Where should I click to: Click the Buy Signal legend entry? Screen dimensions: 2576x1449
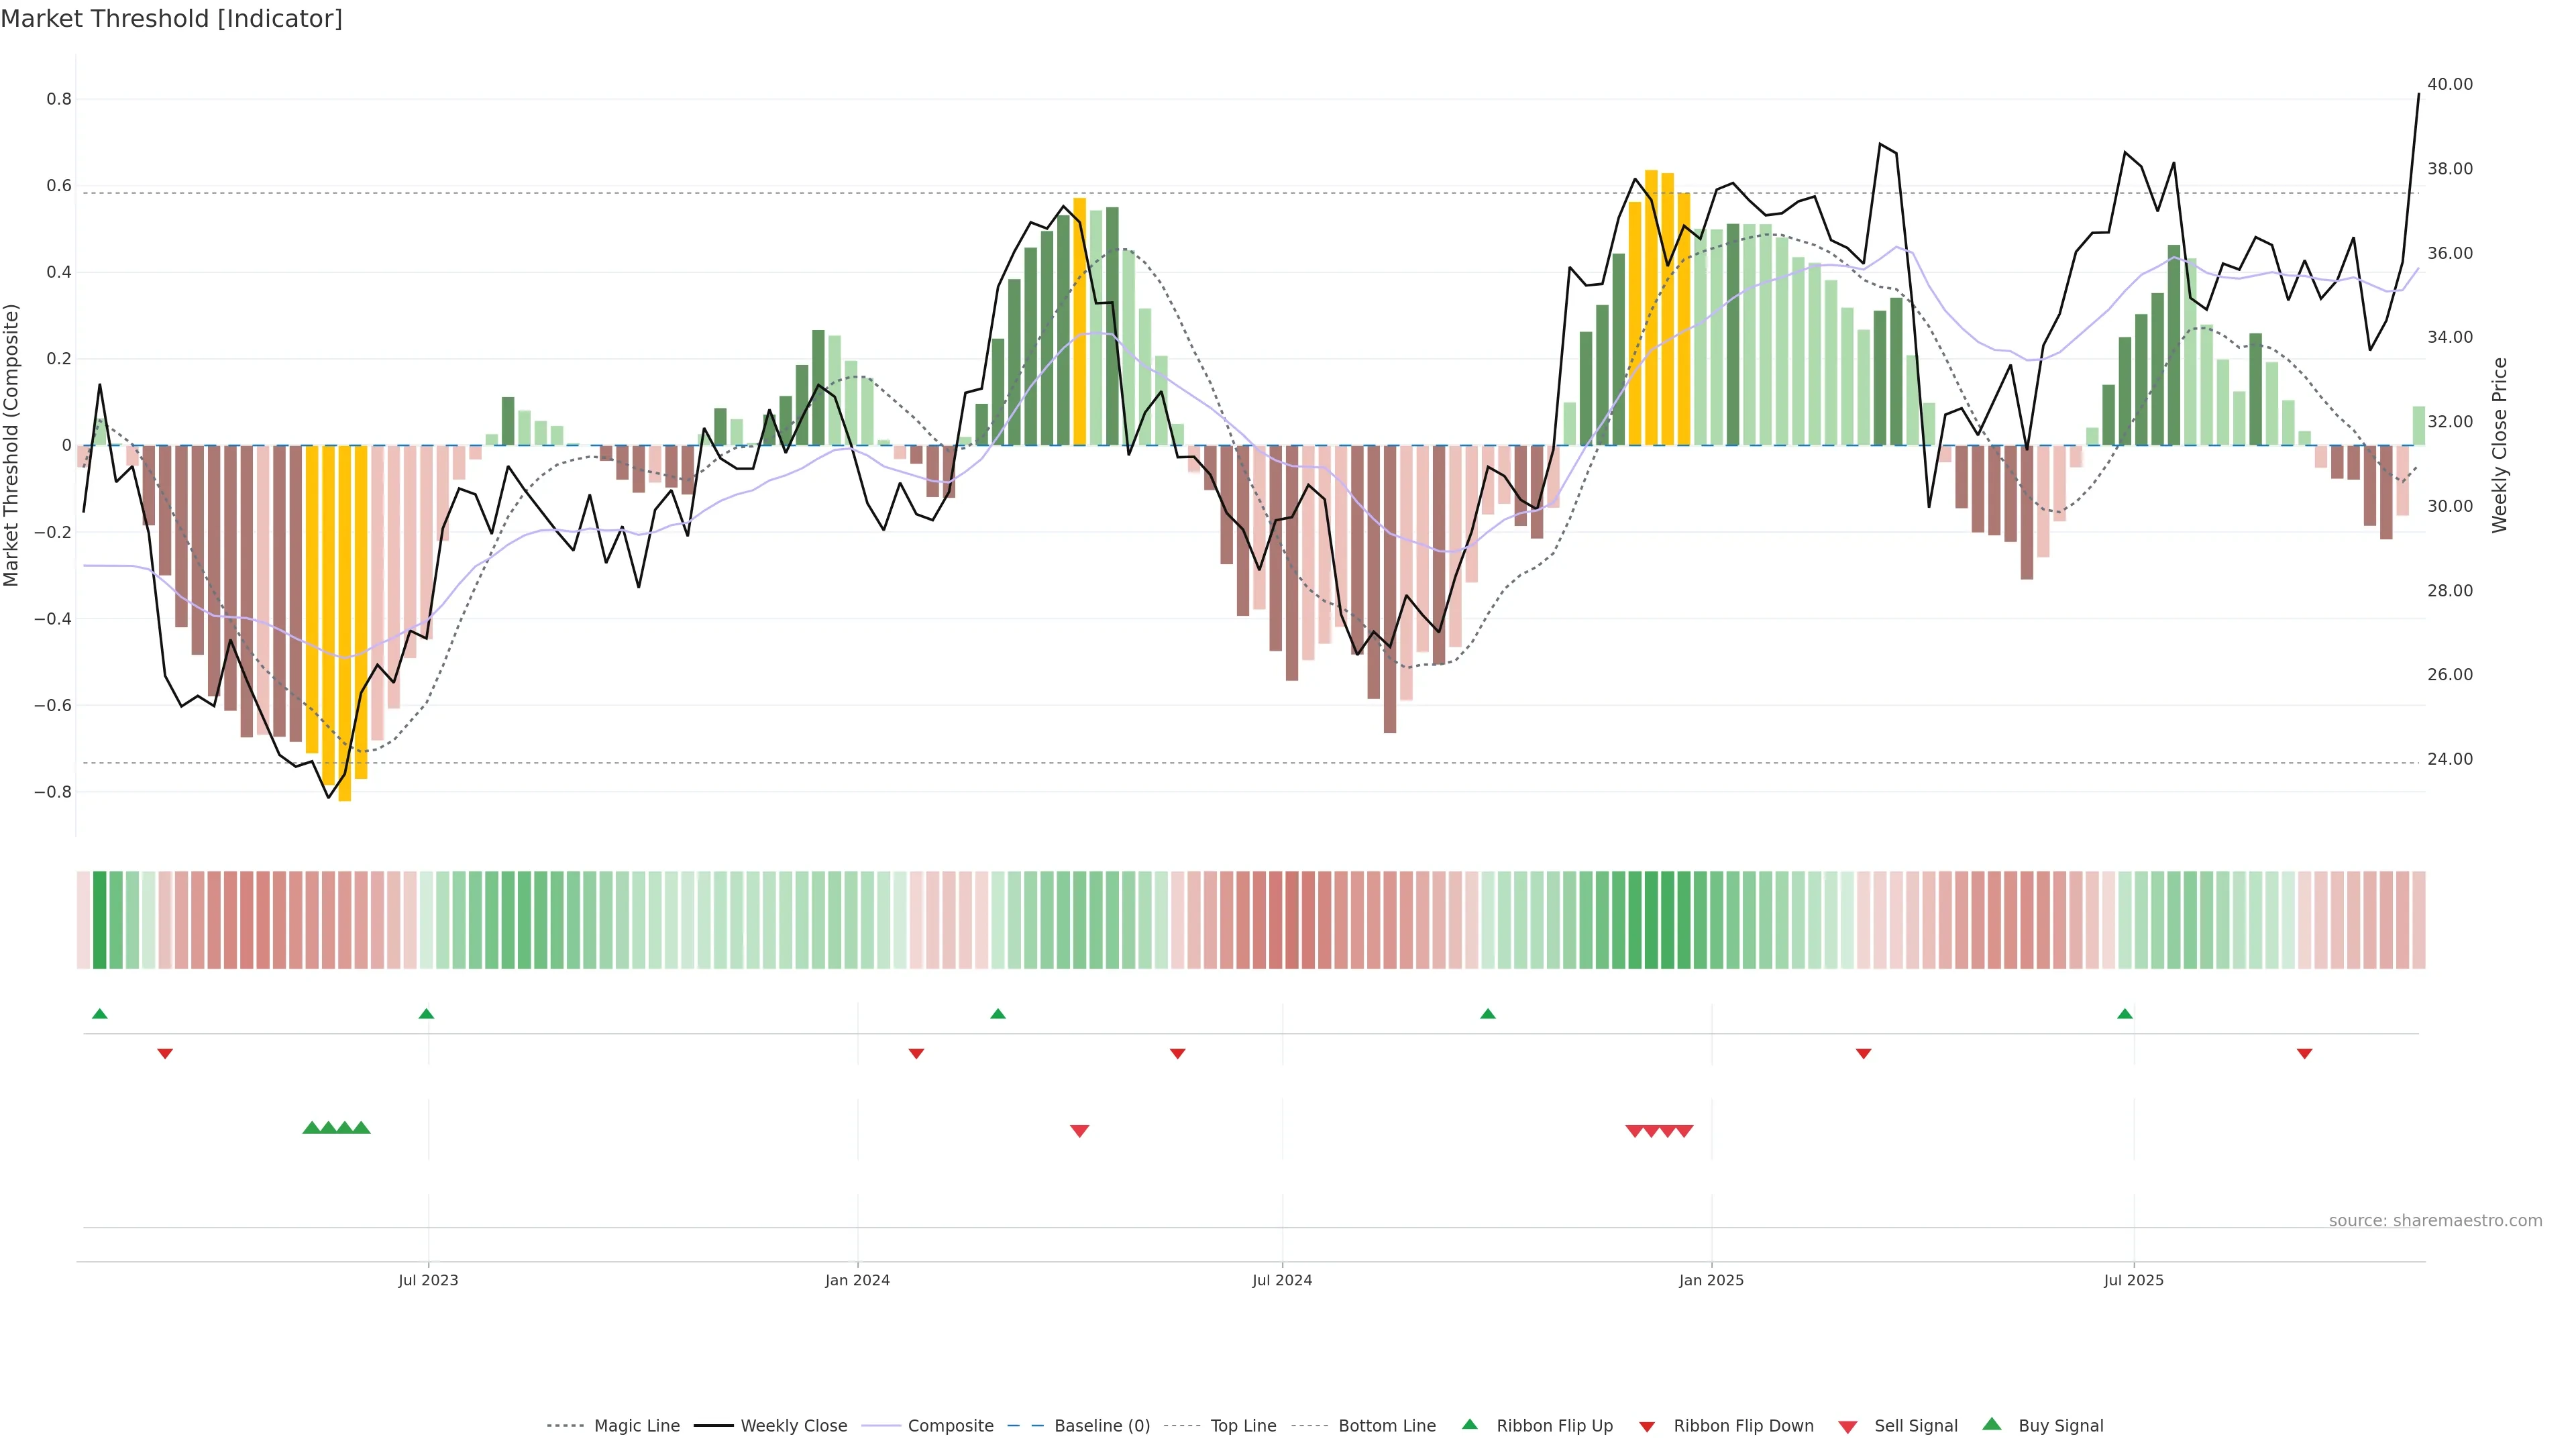point(2060,1426)
